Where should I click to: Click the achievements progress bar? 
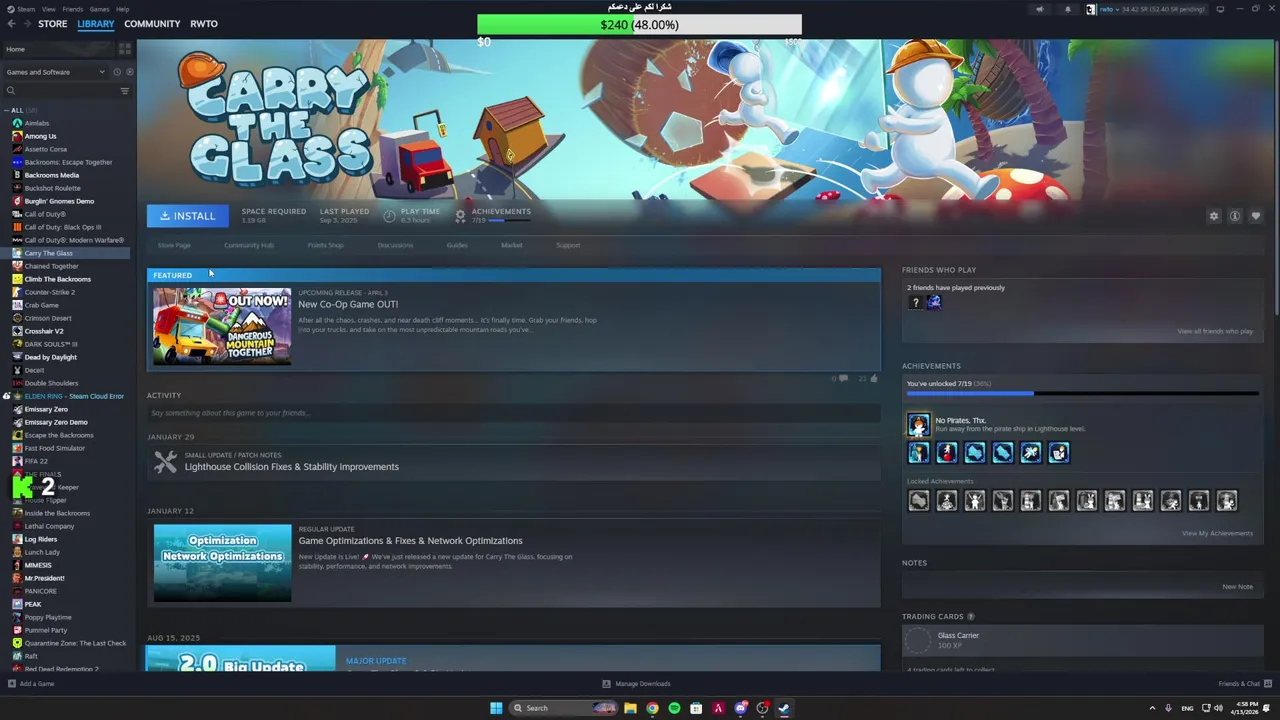[1082, 393]
